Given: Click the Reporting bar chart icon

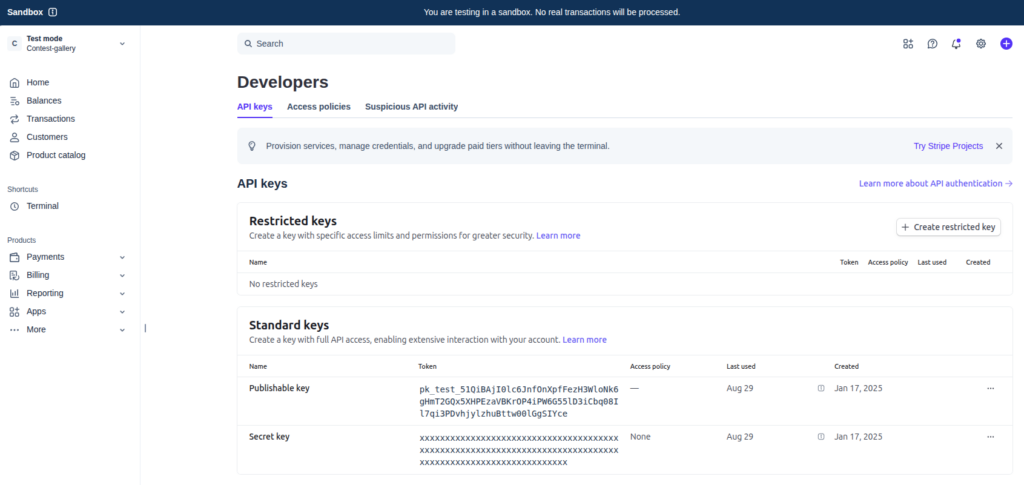Looking at the screenshot, I should click(14, 294).
